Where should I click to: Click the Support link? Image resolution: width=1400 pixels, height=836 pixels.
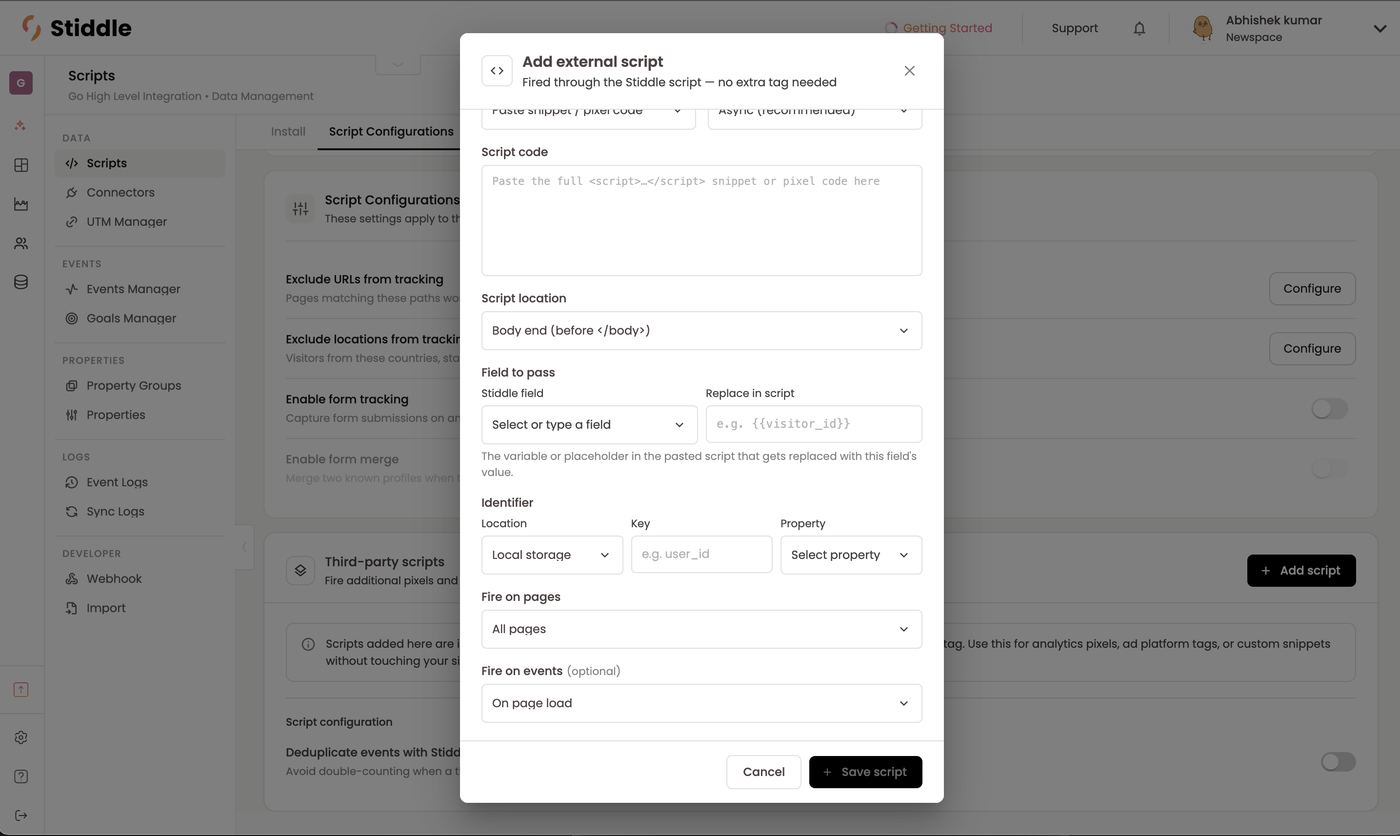tap(1075, 28)
